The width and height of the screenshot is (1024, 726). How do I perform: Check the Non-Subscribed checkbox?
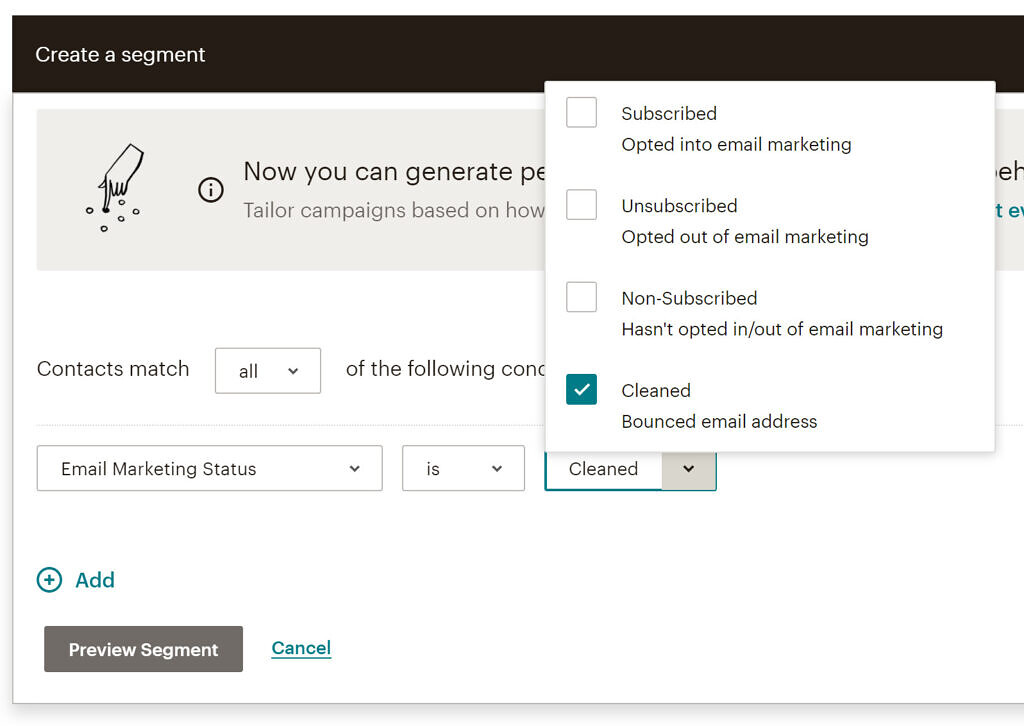point(581,296)
